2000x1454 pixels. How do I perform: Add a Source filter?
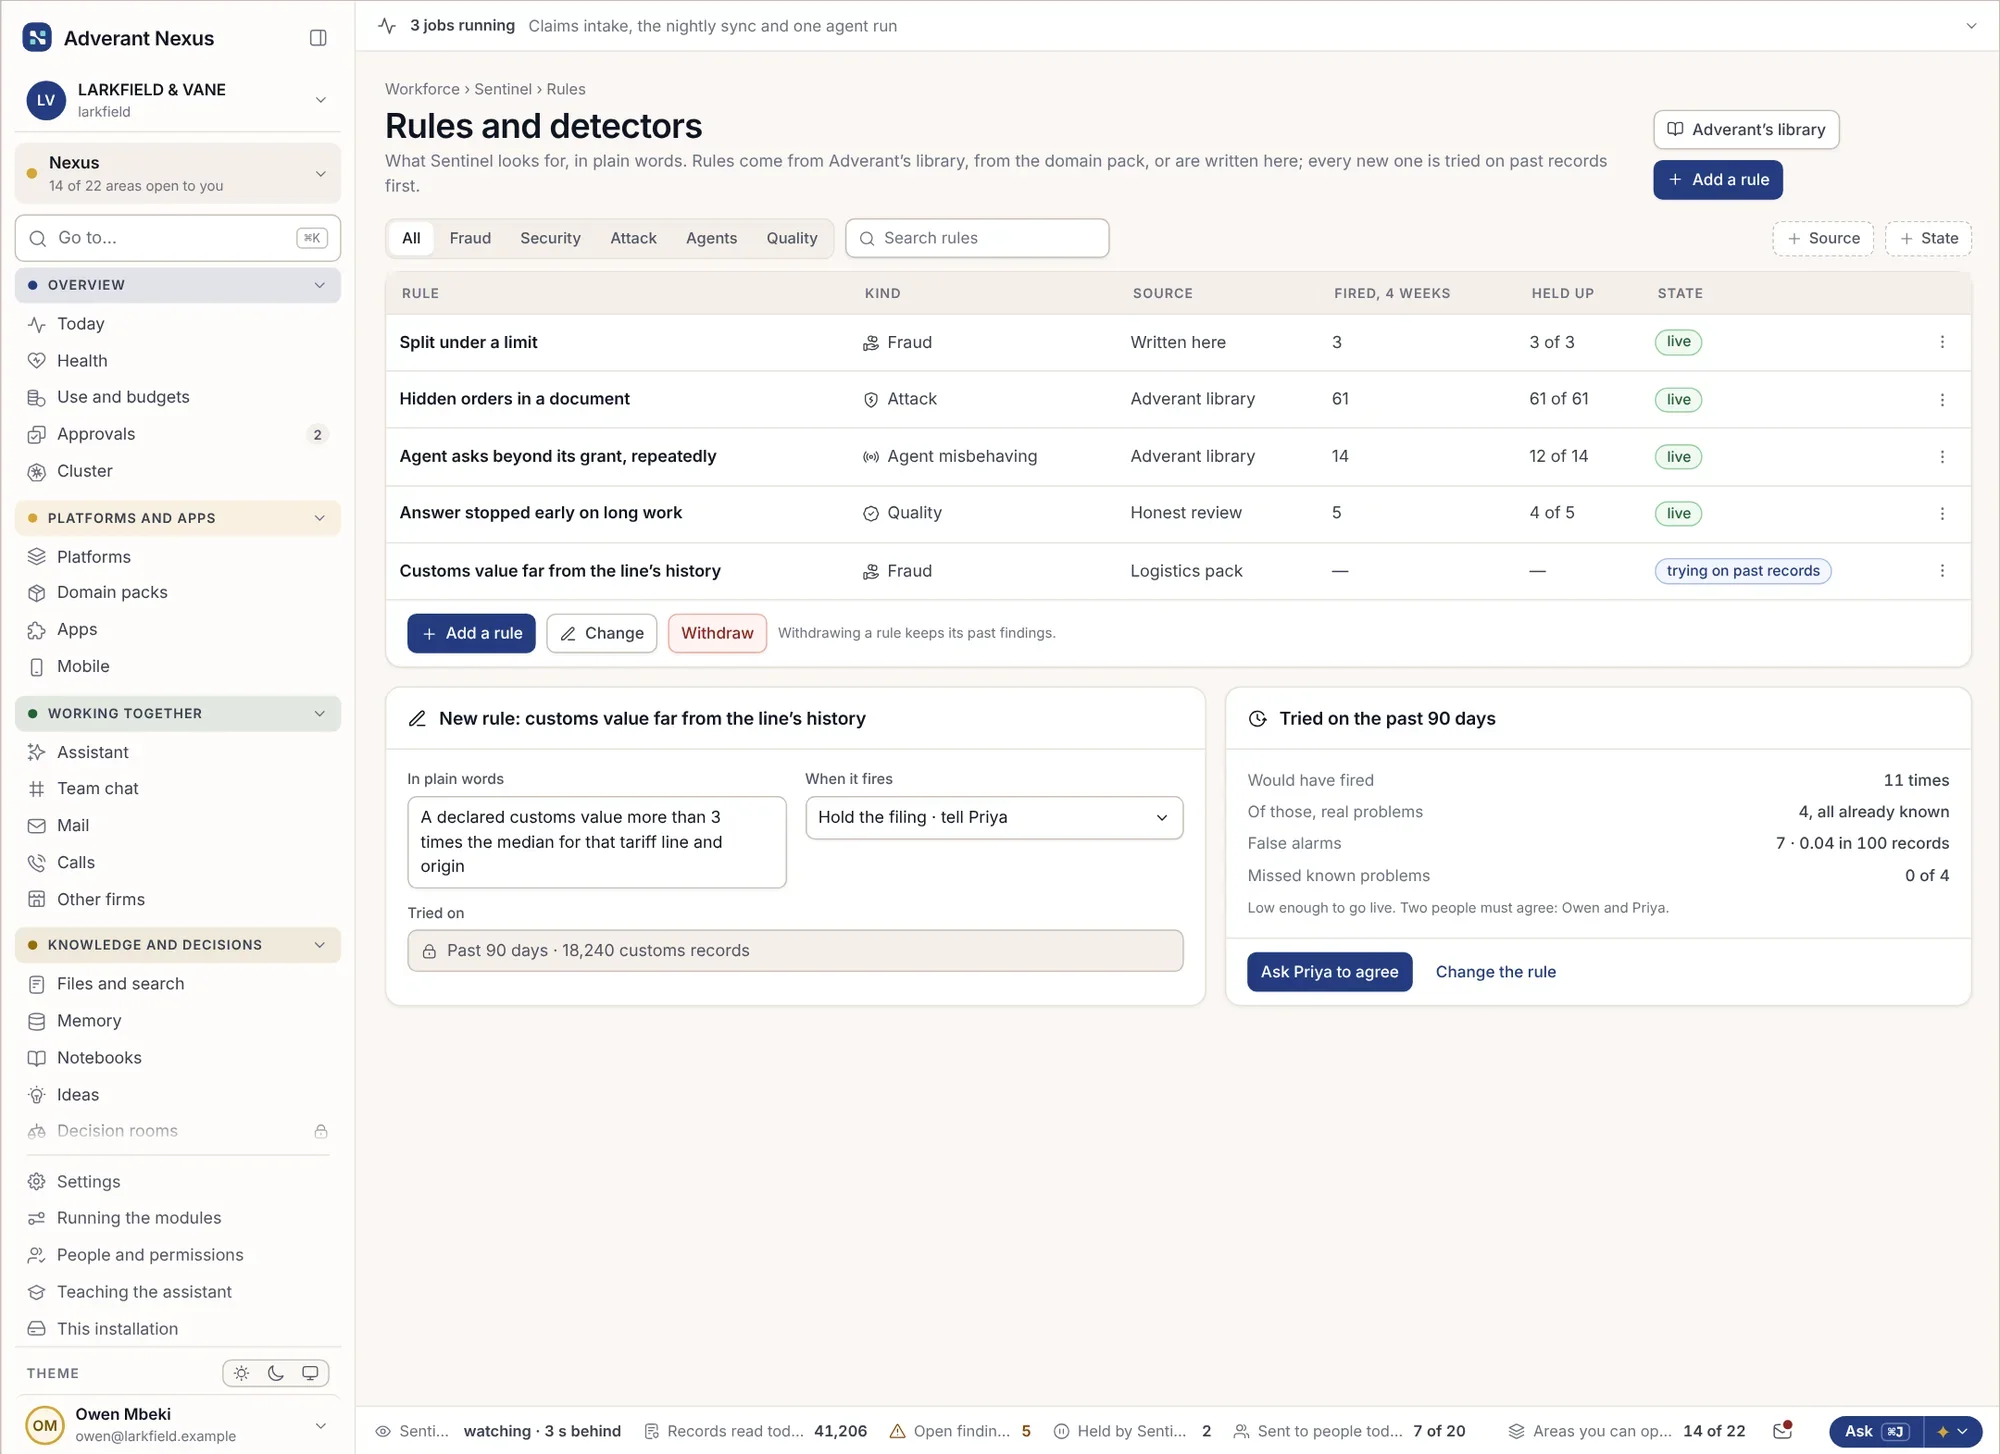[1823, 238]
